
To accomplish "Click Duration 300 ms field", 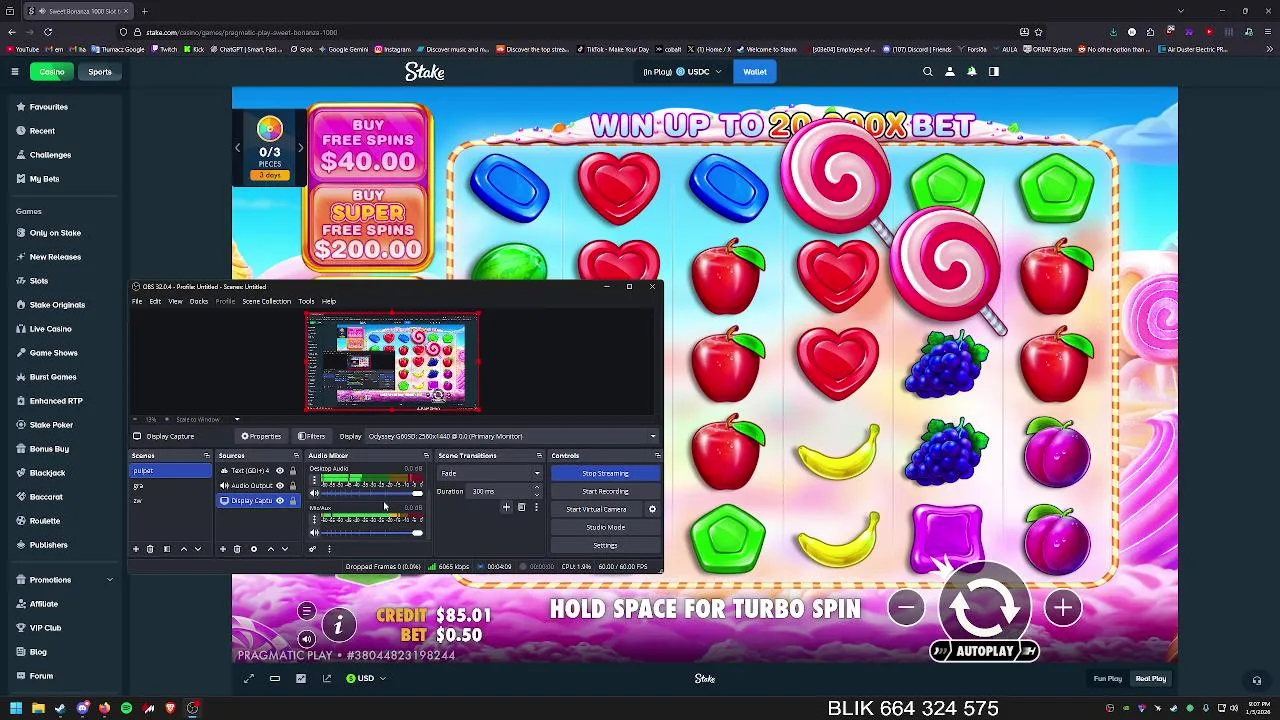I will [x=503, y=492].
